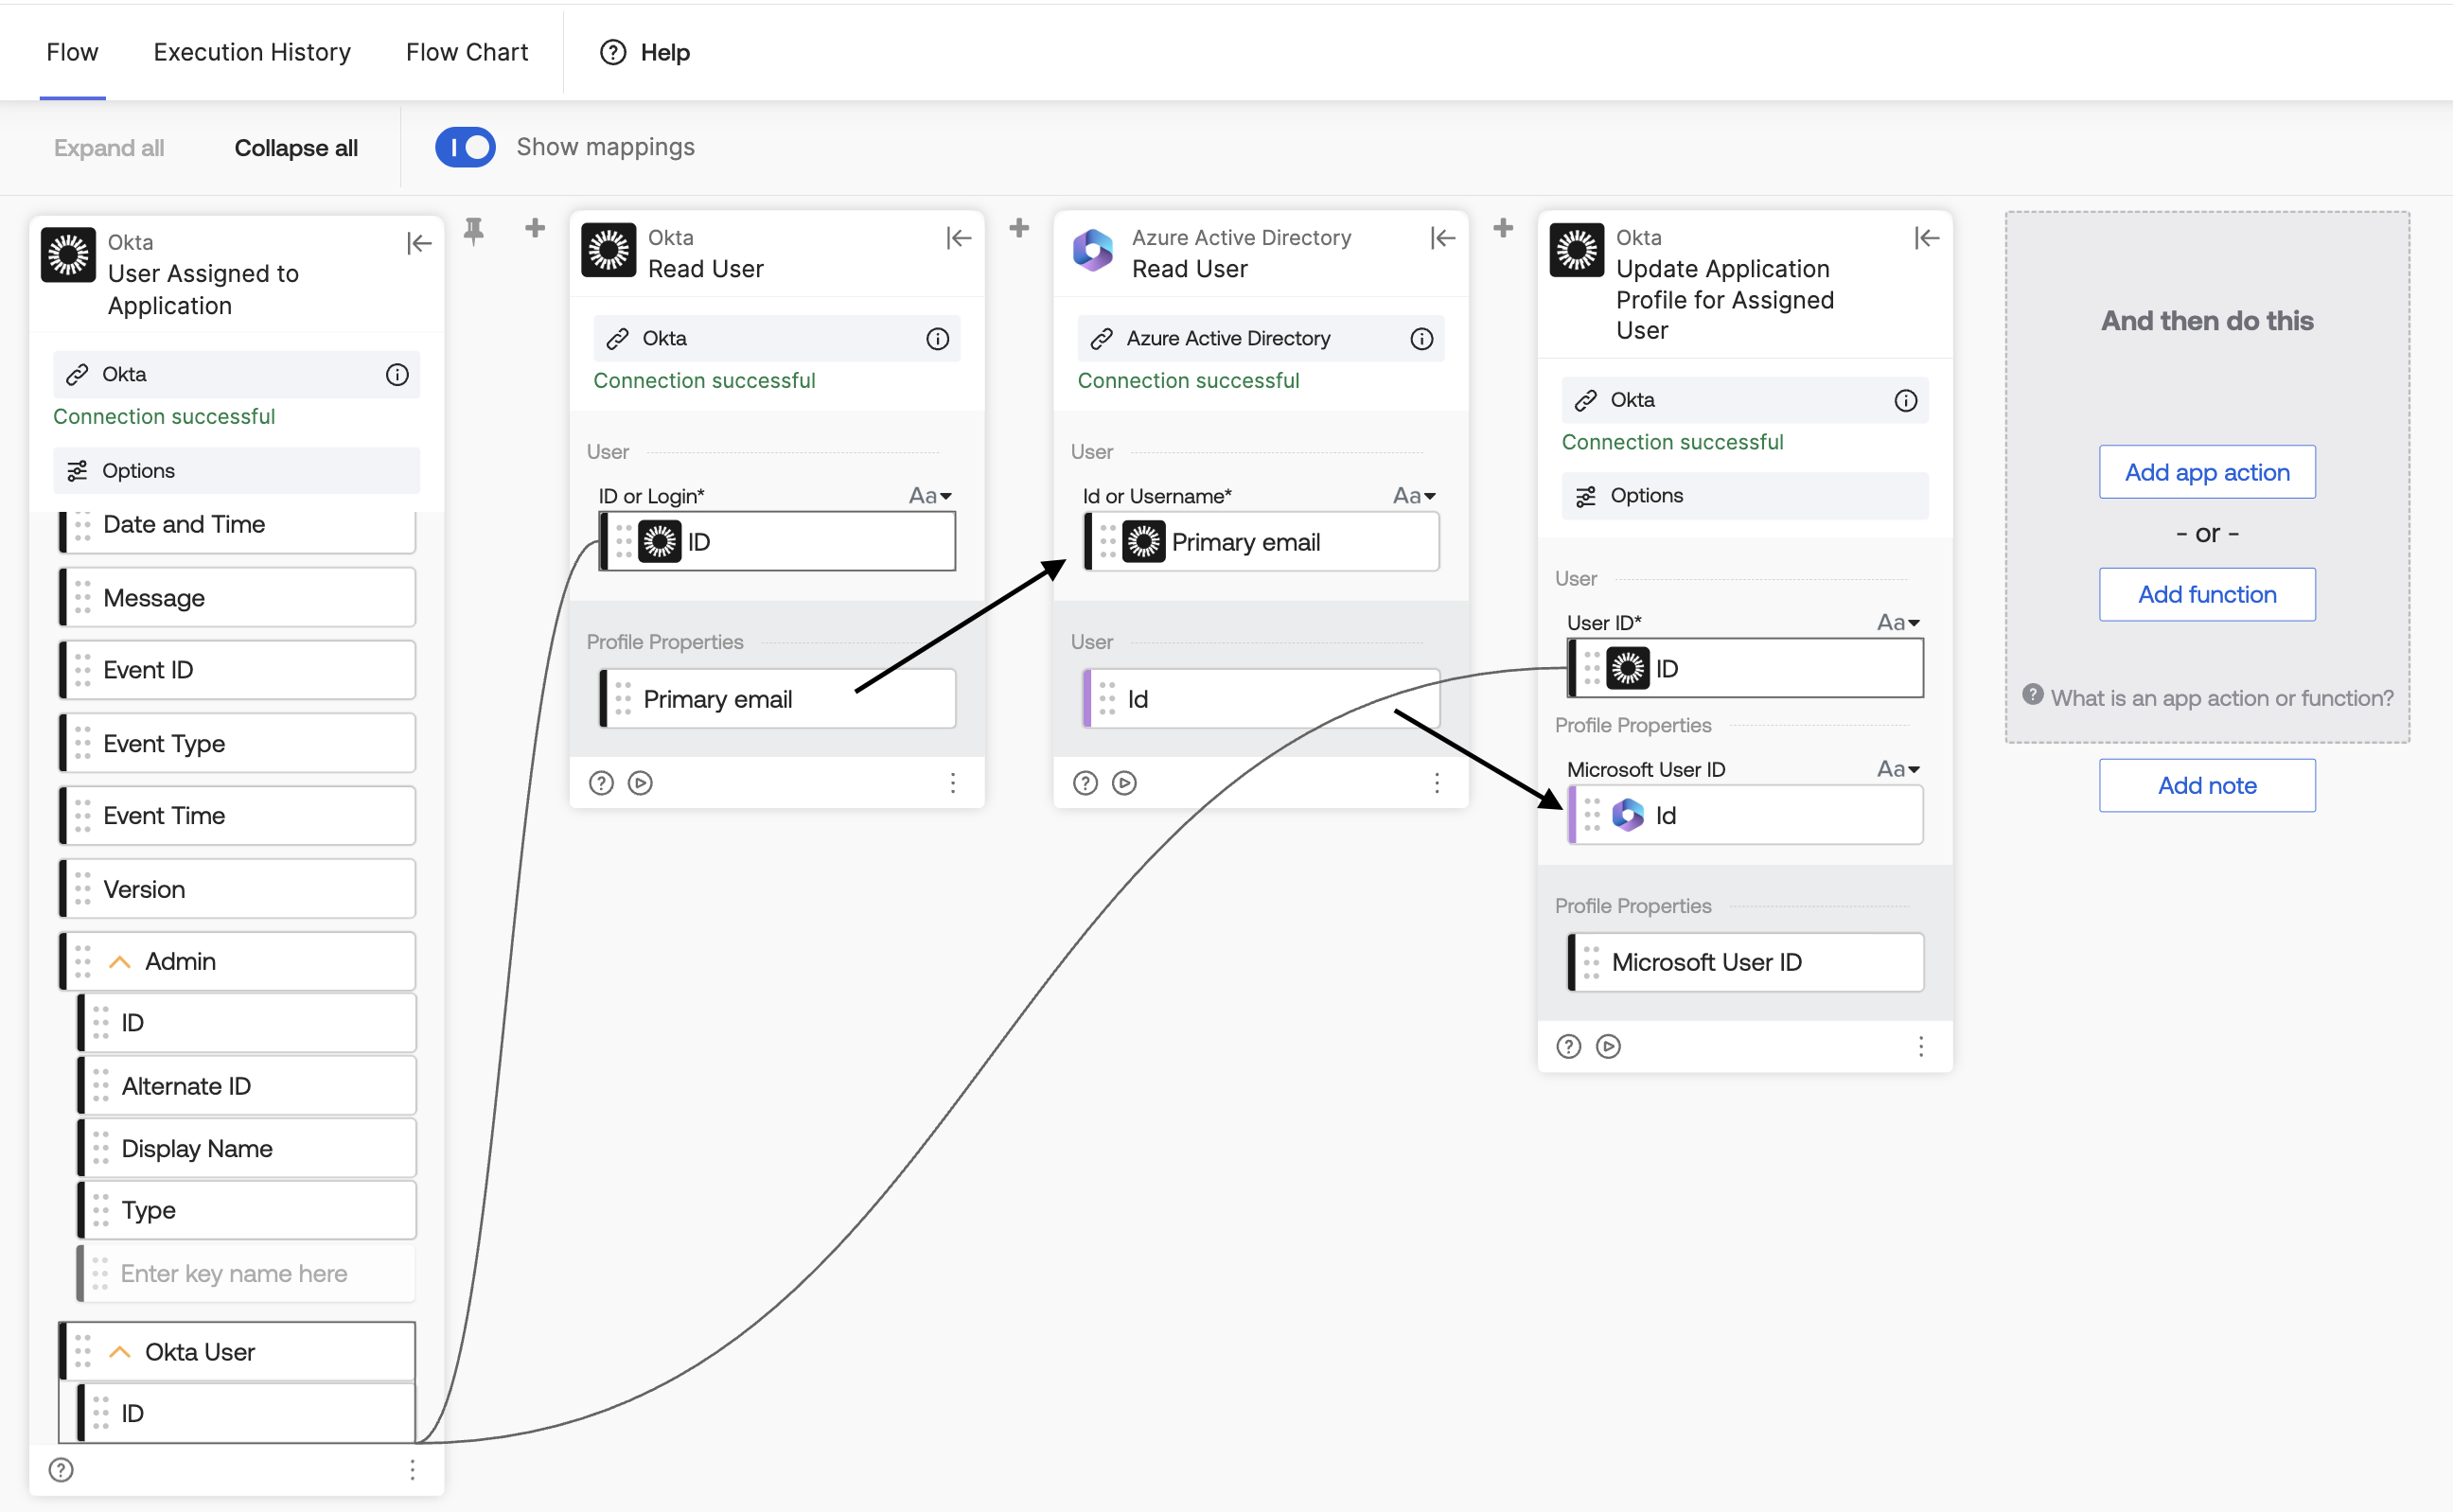Open help for Azure Active Directory card
The image size is (2453, 1512).
[1085, 783]
